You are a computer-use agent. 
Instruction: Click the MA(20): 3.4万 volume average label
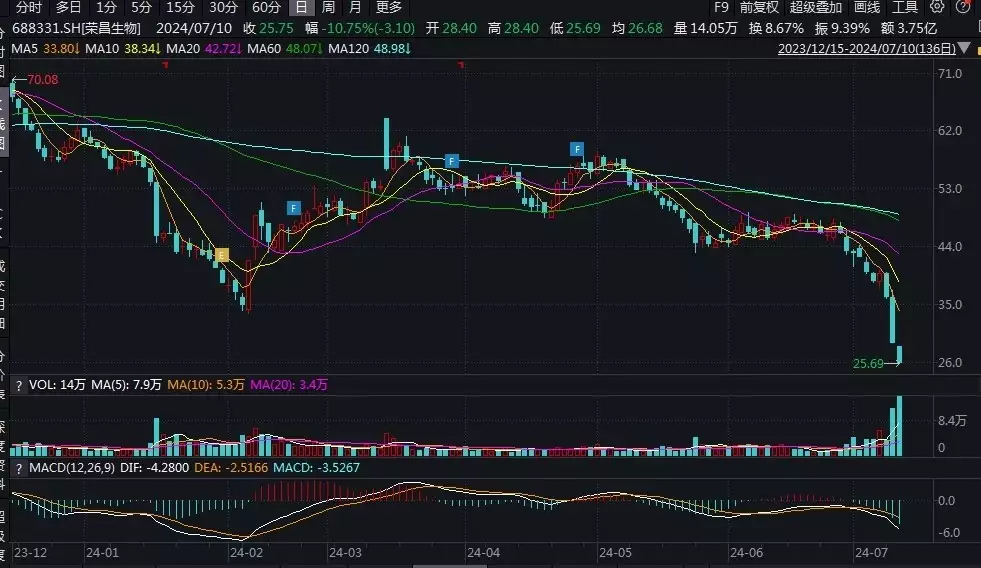pyautogui.click(x=288, y=385)
